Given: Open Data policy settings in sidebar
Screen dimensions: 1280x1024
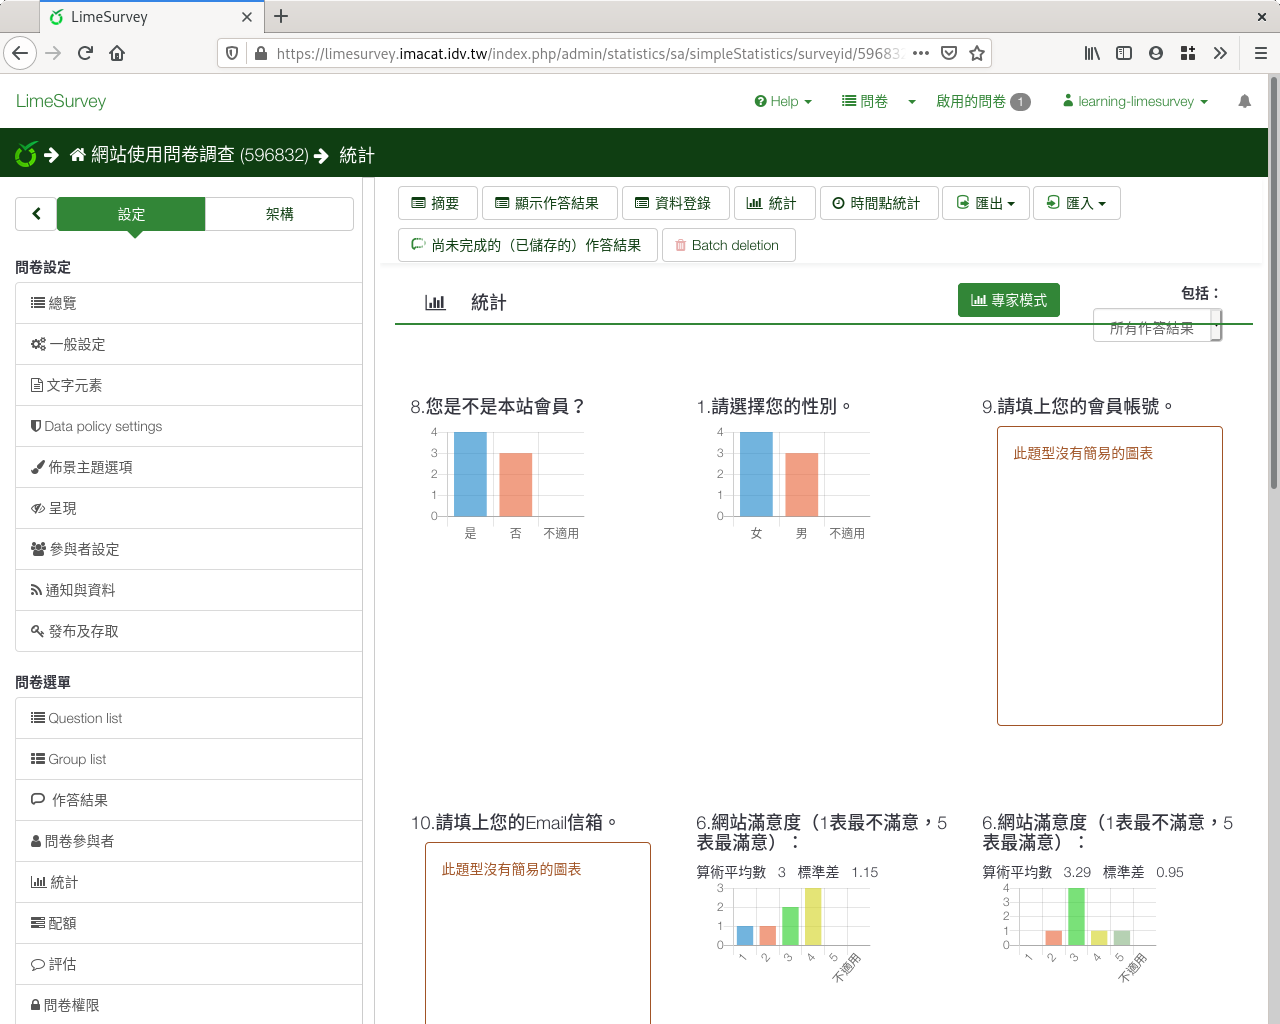Looking at the screenshot, I should (x=189, y=426).
